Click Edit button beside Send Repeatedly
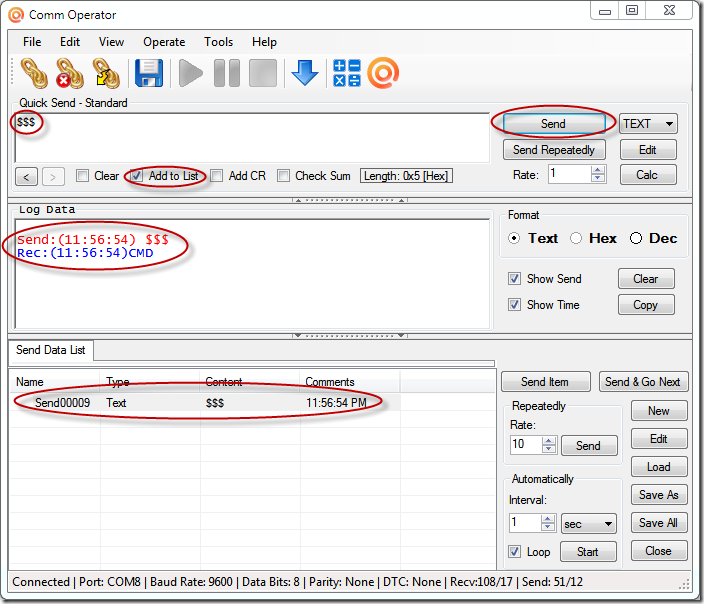 click(x=648, y=150)
